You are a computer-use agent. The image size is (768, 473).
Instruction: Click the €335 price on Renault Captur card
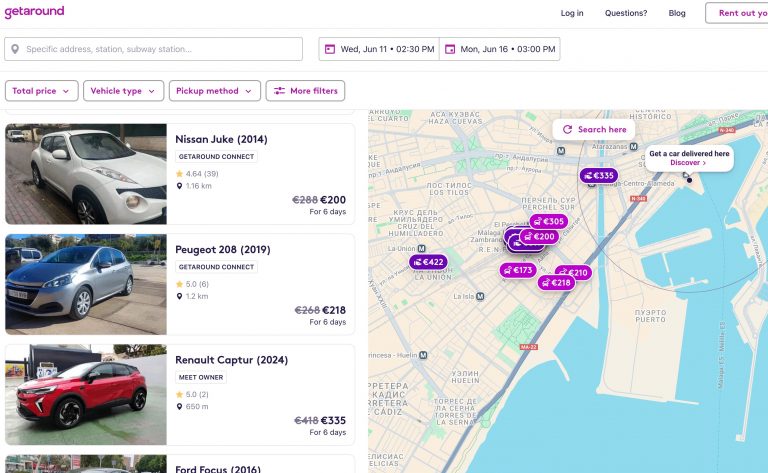(334, 420)
